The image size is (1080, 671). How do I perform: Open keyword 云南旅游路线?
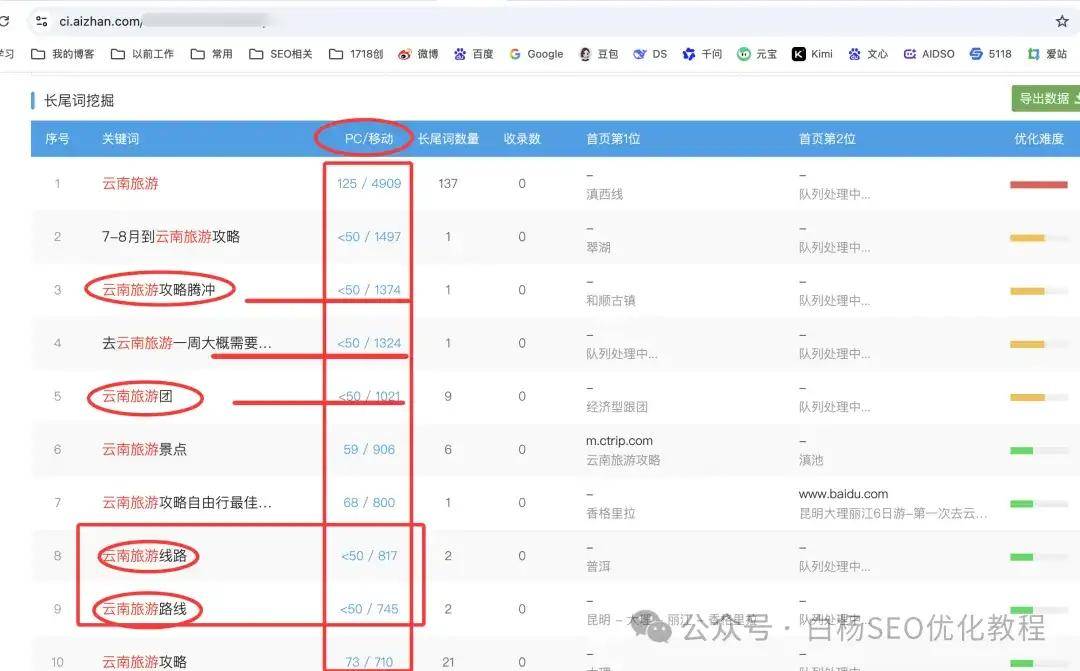point(144,608)
